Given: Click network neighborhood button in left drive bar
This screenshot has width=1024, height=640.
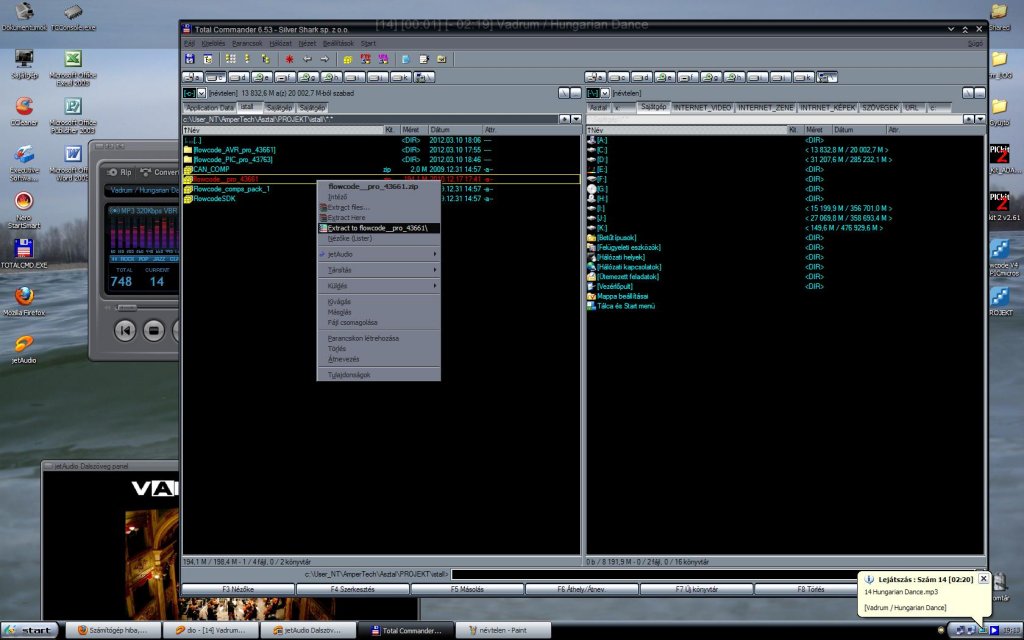Looking at the screenshot, I should (x=424, y=77).
